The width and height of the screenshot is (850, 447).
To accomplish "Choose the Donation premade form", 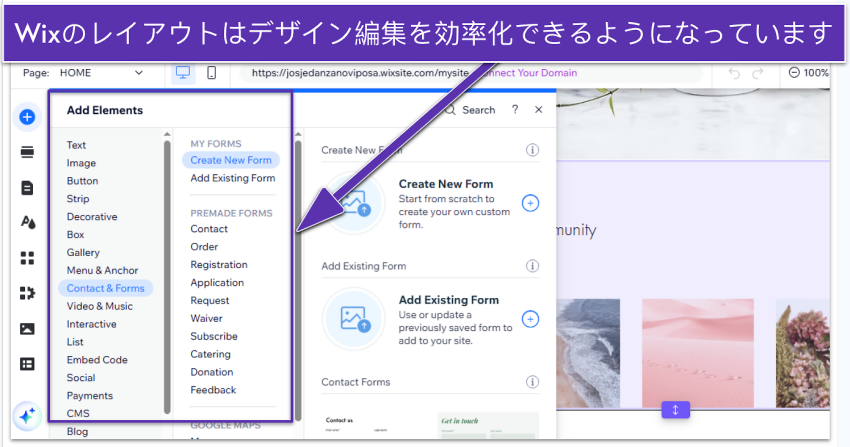I will pos(211,372).
